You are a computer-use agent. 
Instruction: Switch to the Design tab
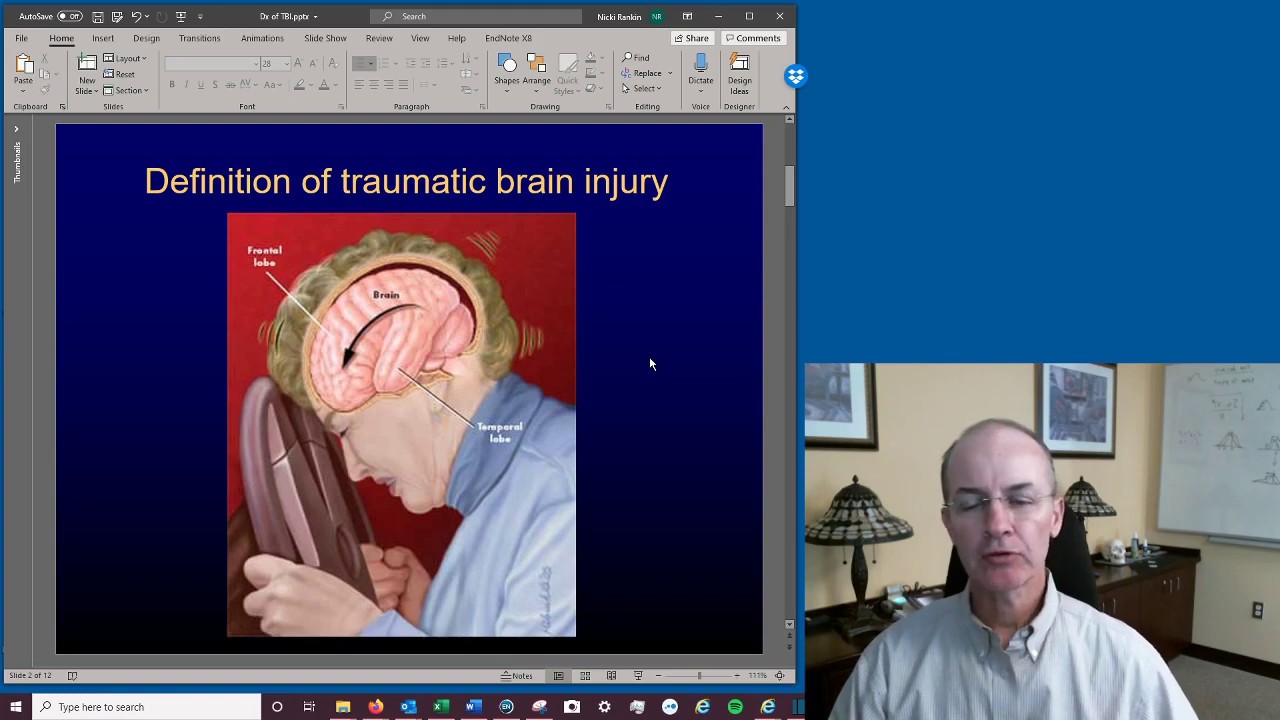[146, 38]
